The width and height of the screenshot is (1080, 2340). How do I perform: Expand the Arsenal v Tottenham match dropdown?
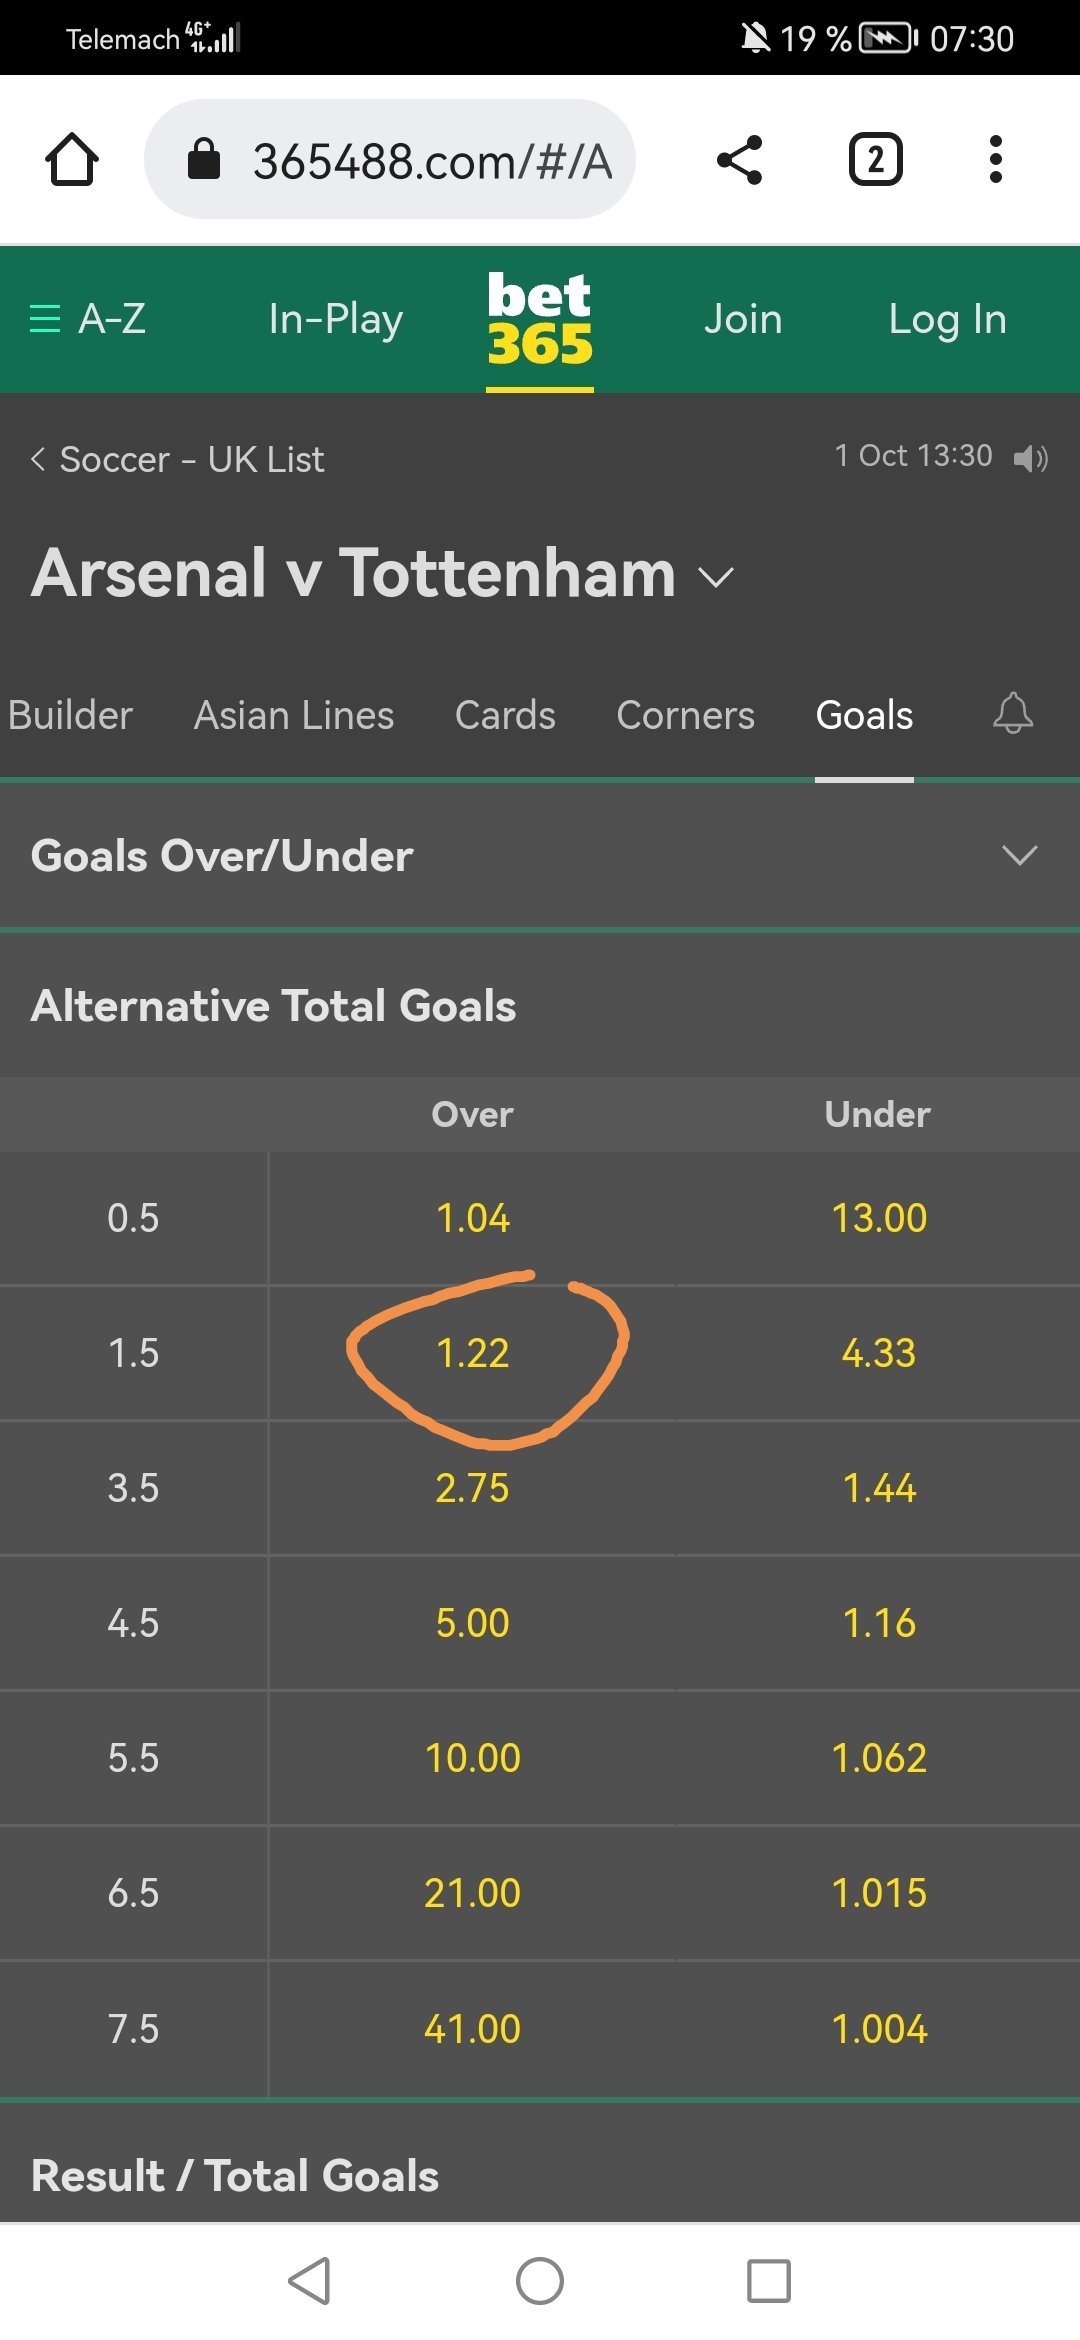click(x=716, y=577)
